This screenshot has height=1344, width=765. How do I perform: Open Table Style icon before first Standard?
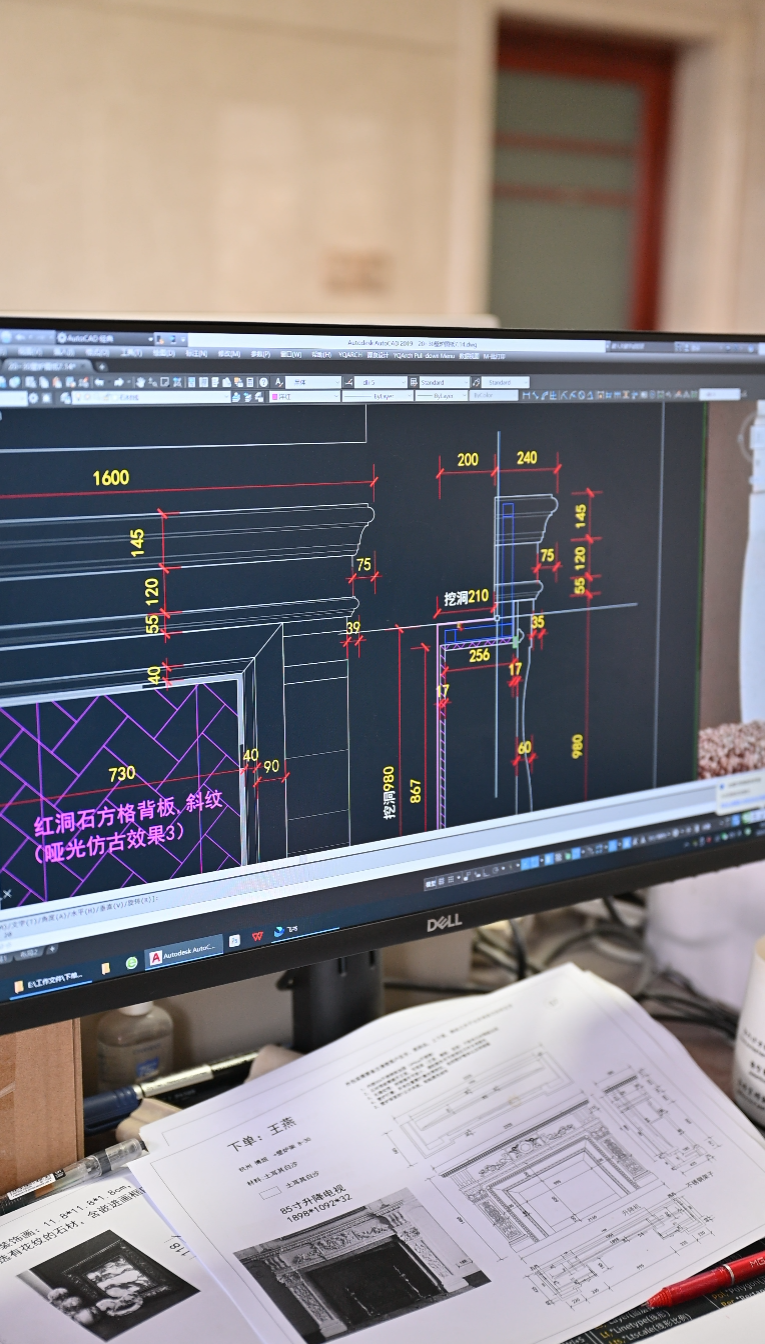point(413,382)
